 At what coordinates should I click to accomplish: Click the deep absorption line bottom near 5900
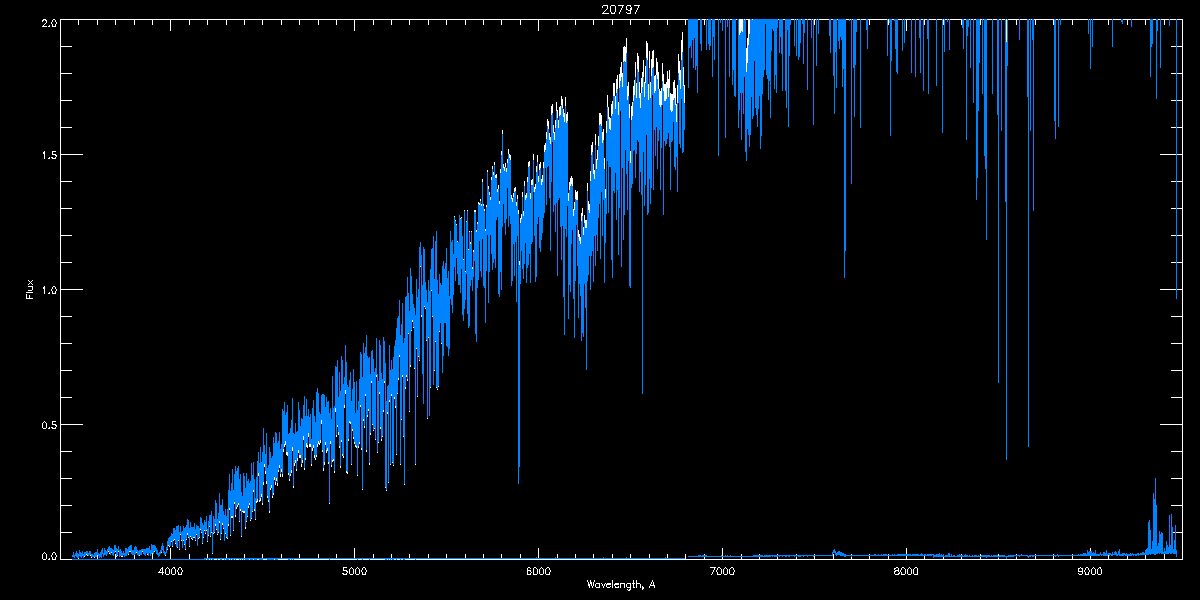(x=519, y=482)
